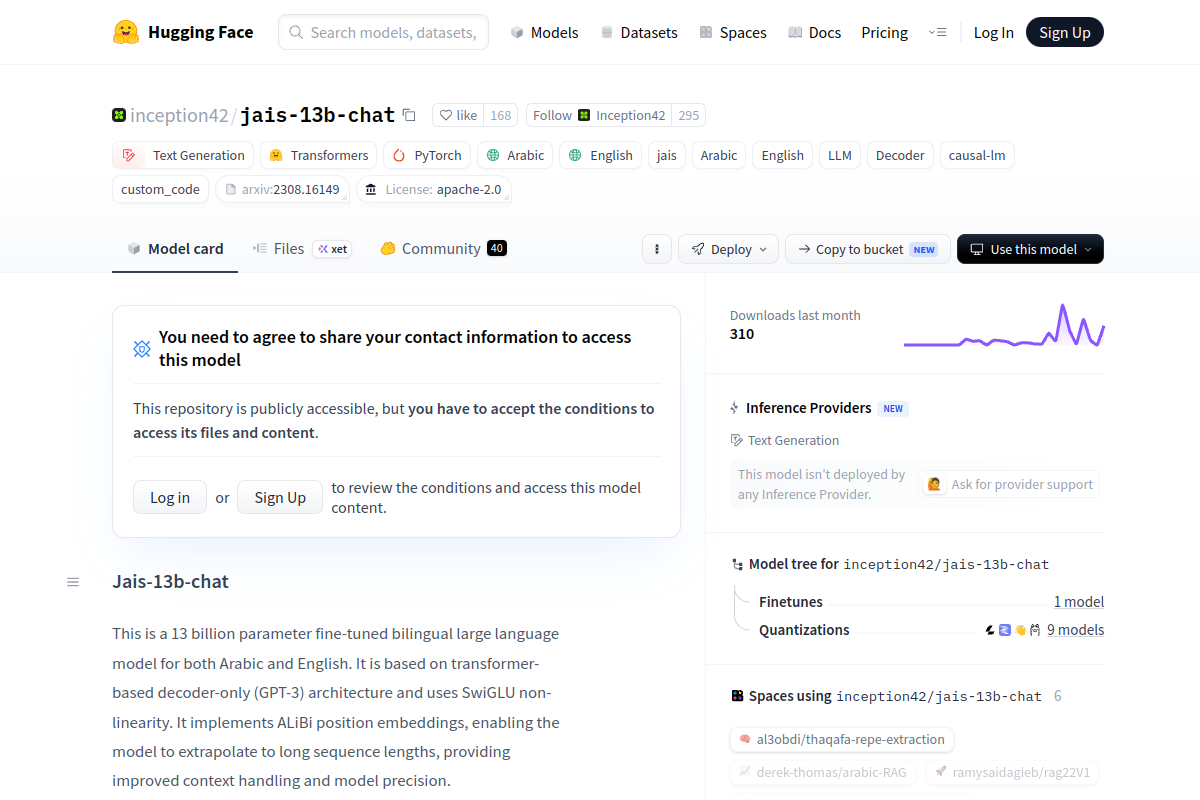
Task: Click Copy to bucket button
Action: (868, 249)
